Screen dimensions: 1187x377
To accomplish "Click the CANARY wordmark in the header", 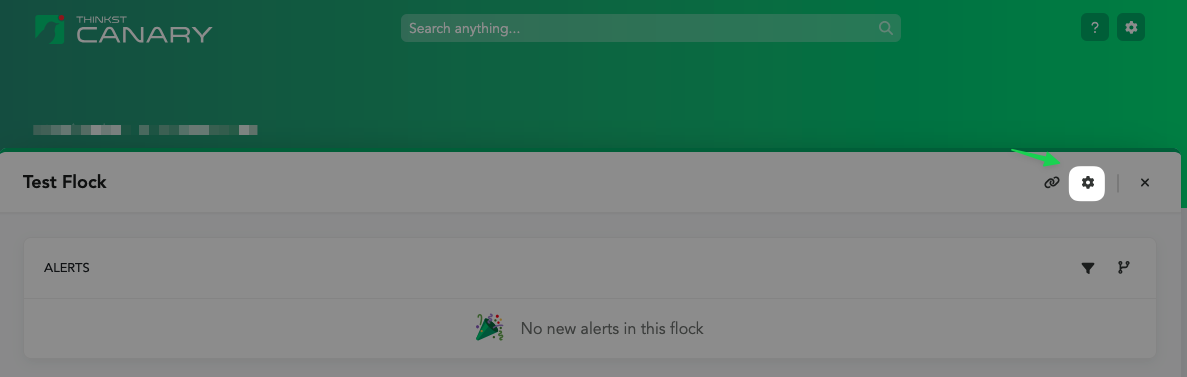I will click(x=144, y=35).
